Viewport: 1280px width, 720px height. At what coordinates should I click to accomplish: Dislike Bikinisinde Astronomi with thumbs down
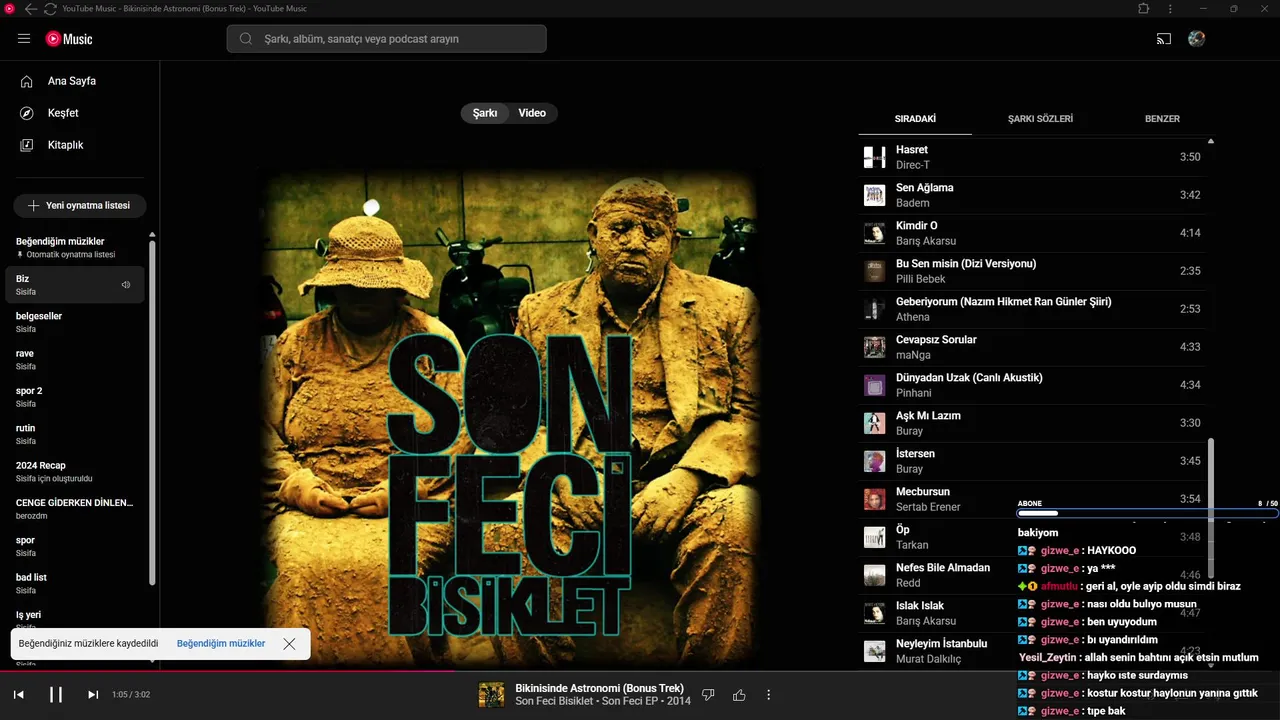(708, 695)
